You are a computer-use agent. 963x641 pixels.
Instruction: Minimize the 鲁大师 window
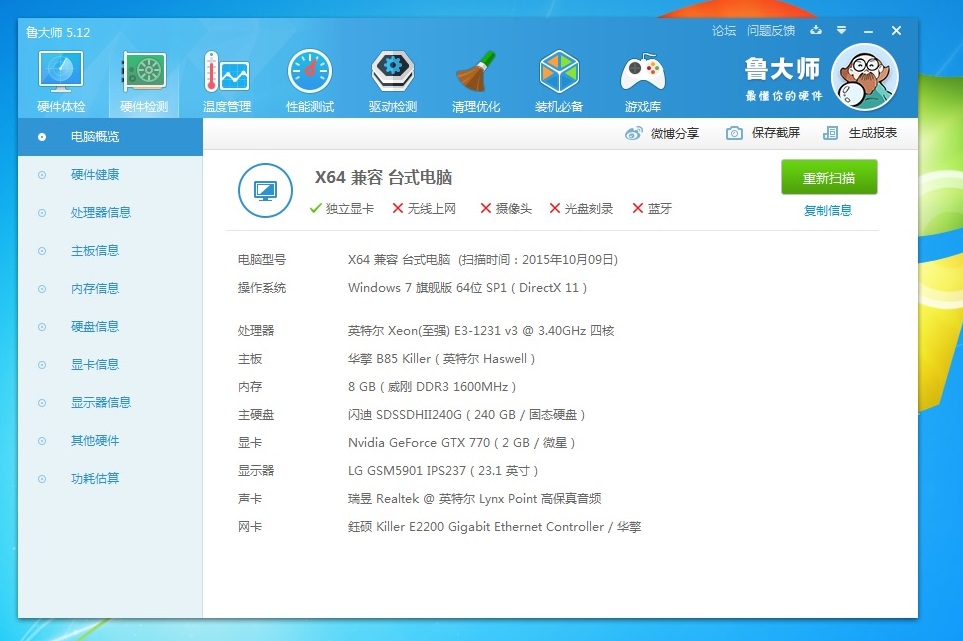pyautogui.click(x=868, y=31)
